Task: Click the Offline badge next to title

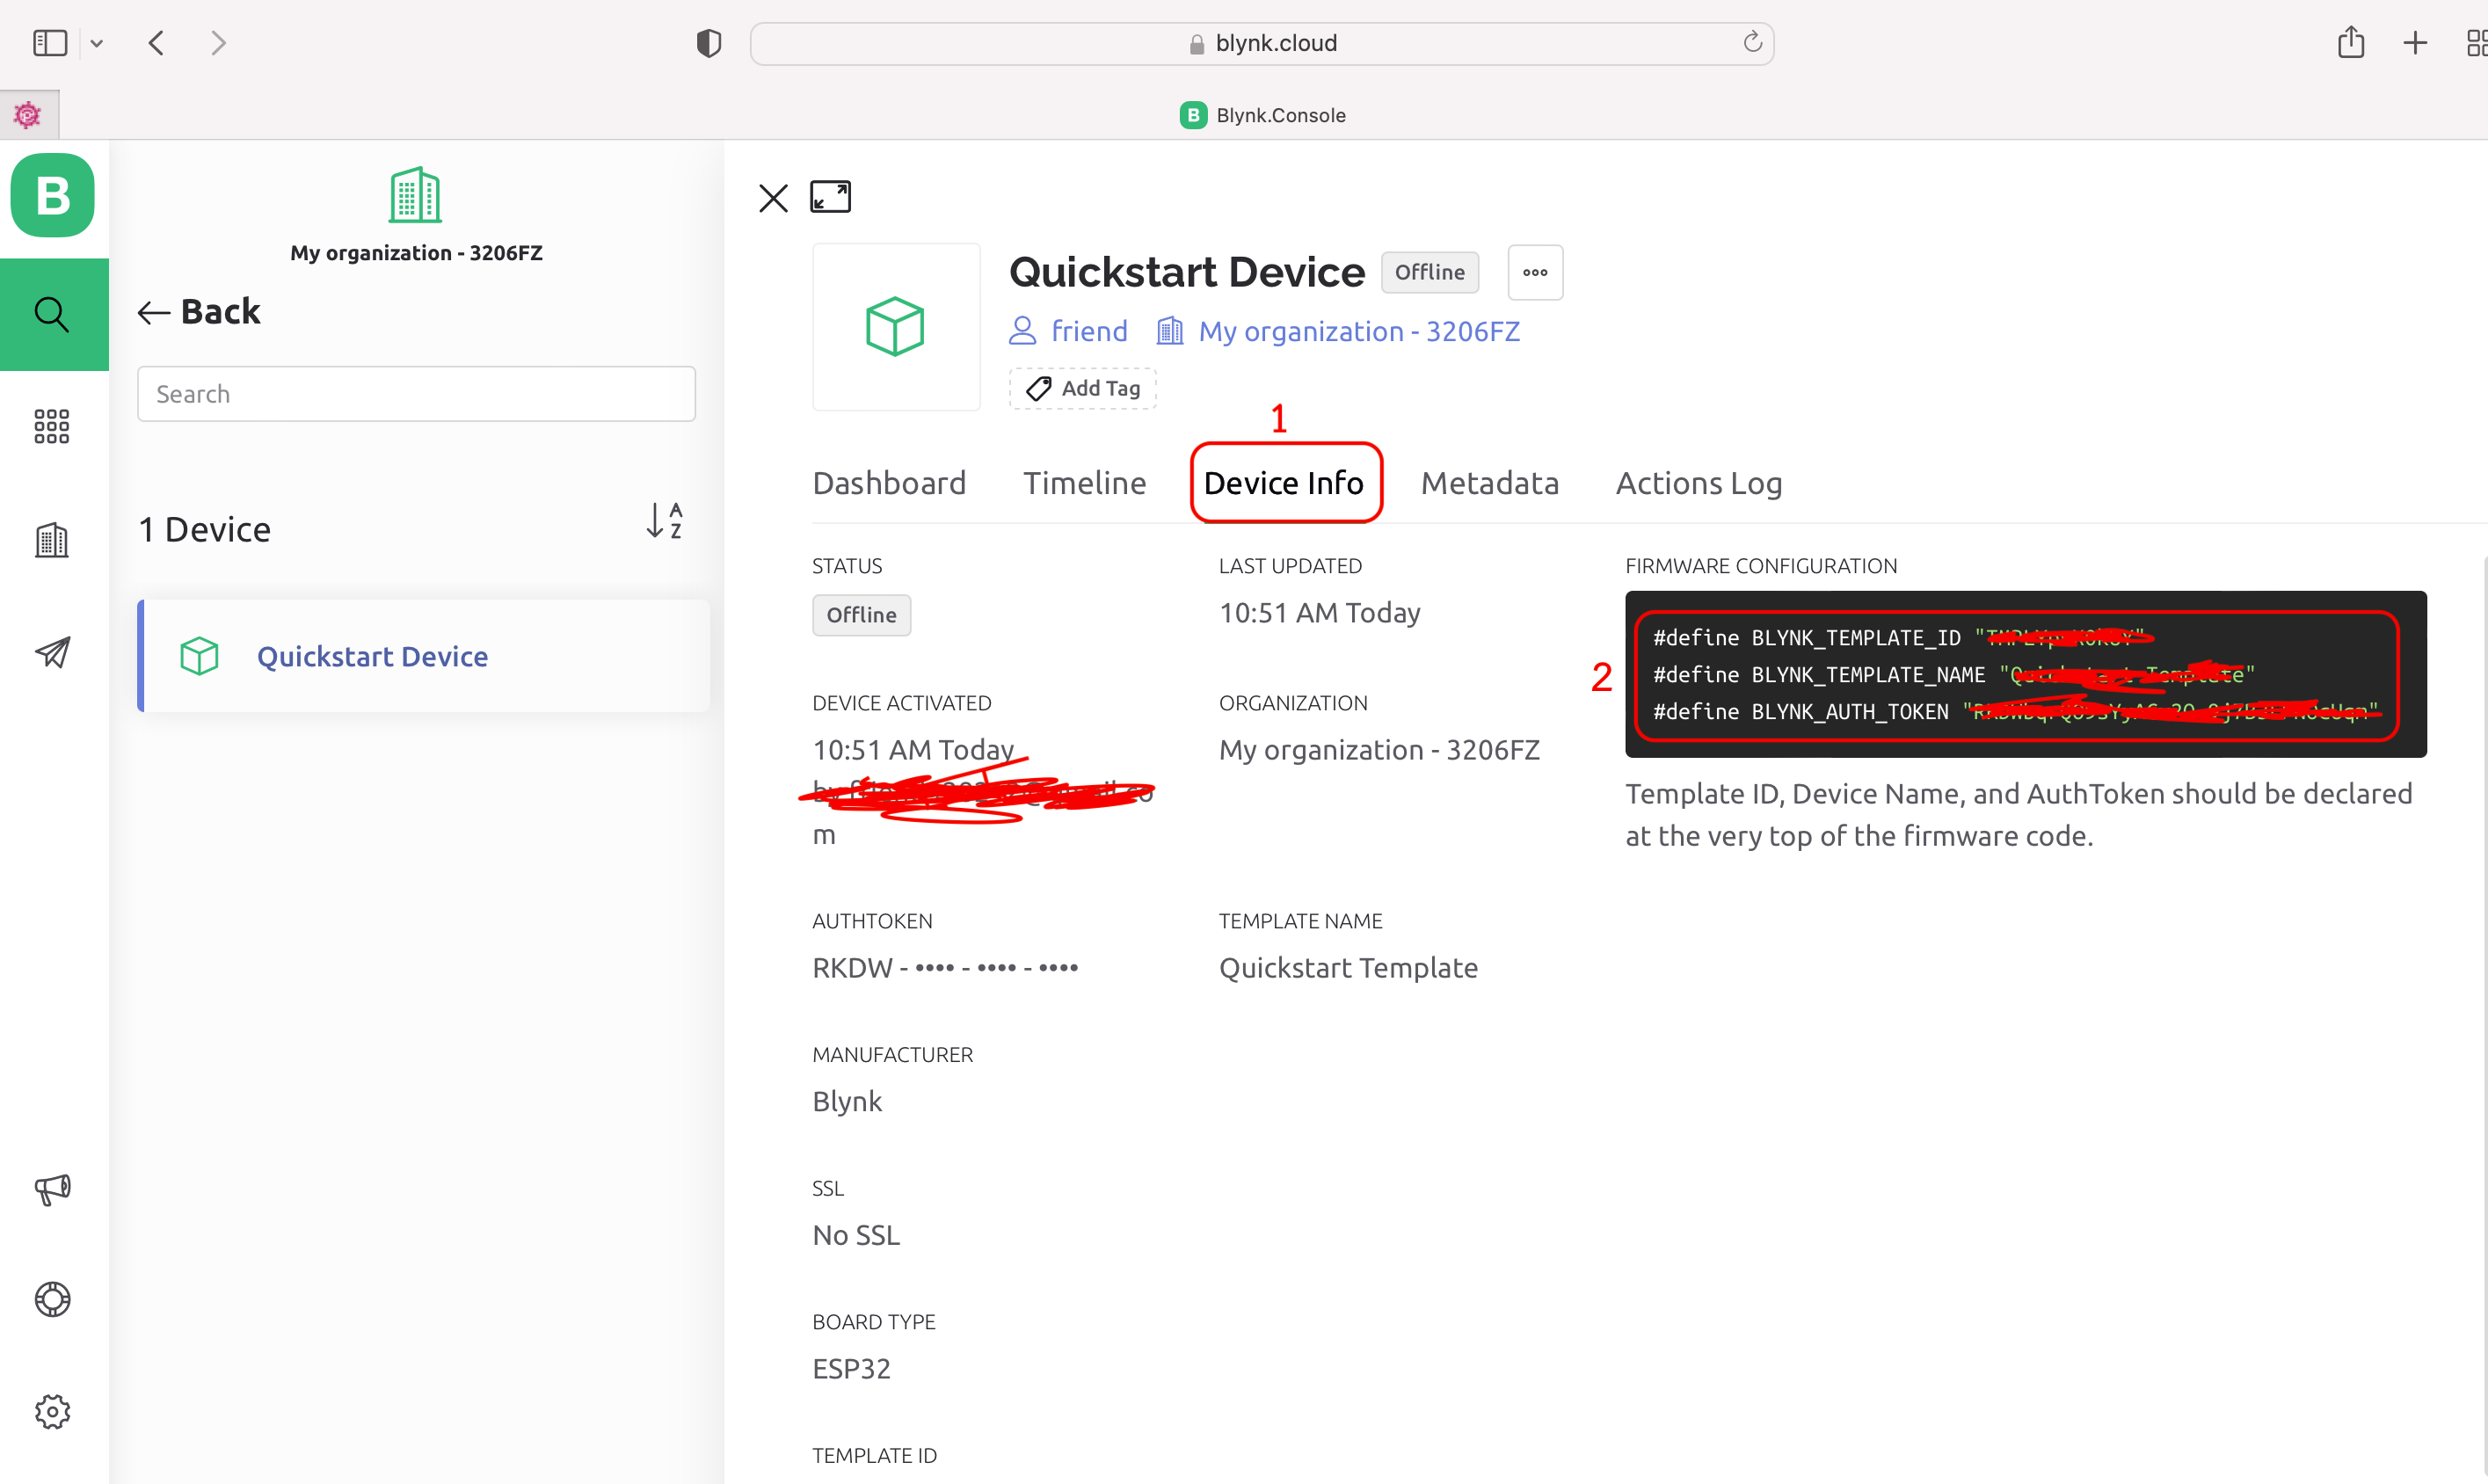Action: [1430, 272]
